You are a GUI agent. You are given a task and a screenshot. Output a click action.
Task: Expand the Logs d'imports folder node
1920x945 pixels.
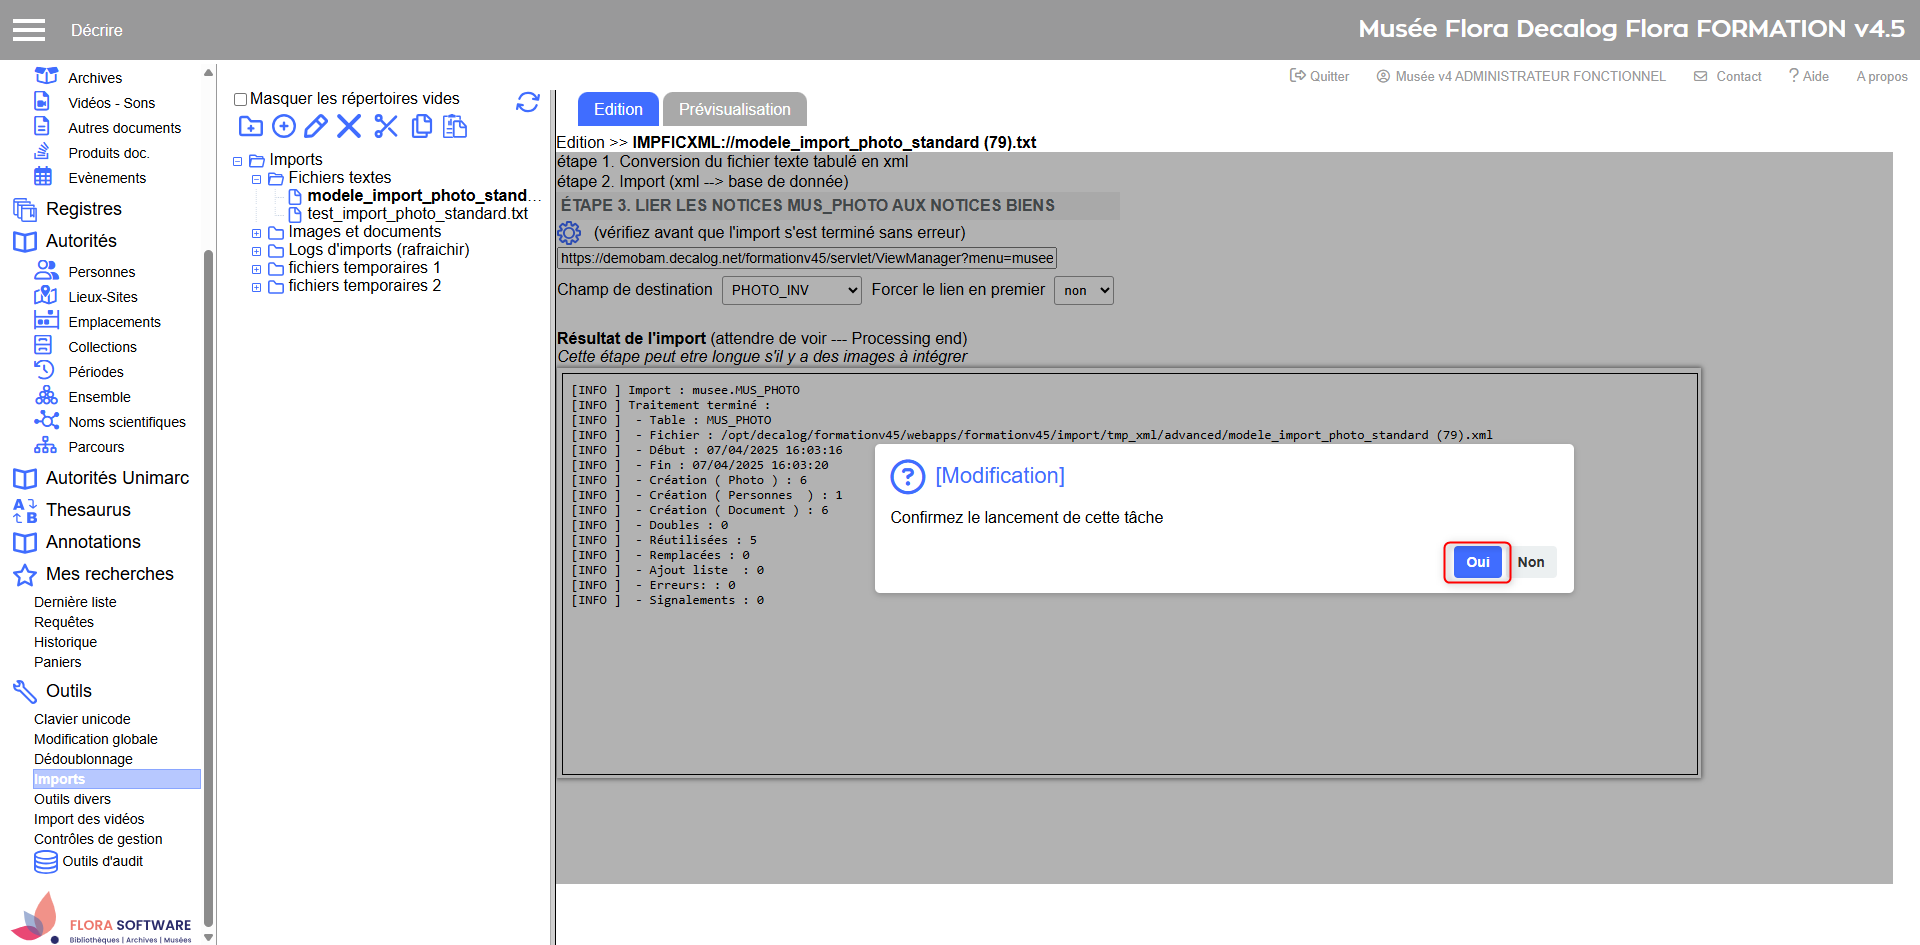pos(256,251)
